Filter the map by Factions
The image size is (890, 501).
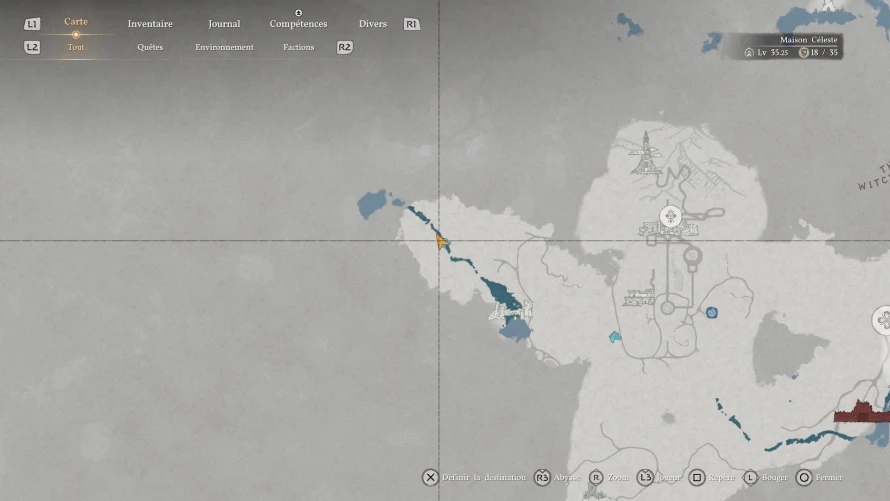click(299, 47)
